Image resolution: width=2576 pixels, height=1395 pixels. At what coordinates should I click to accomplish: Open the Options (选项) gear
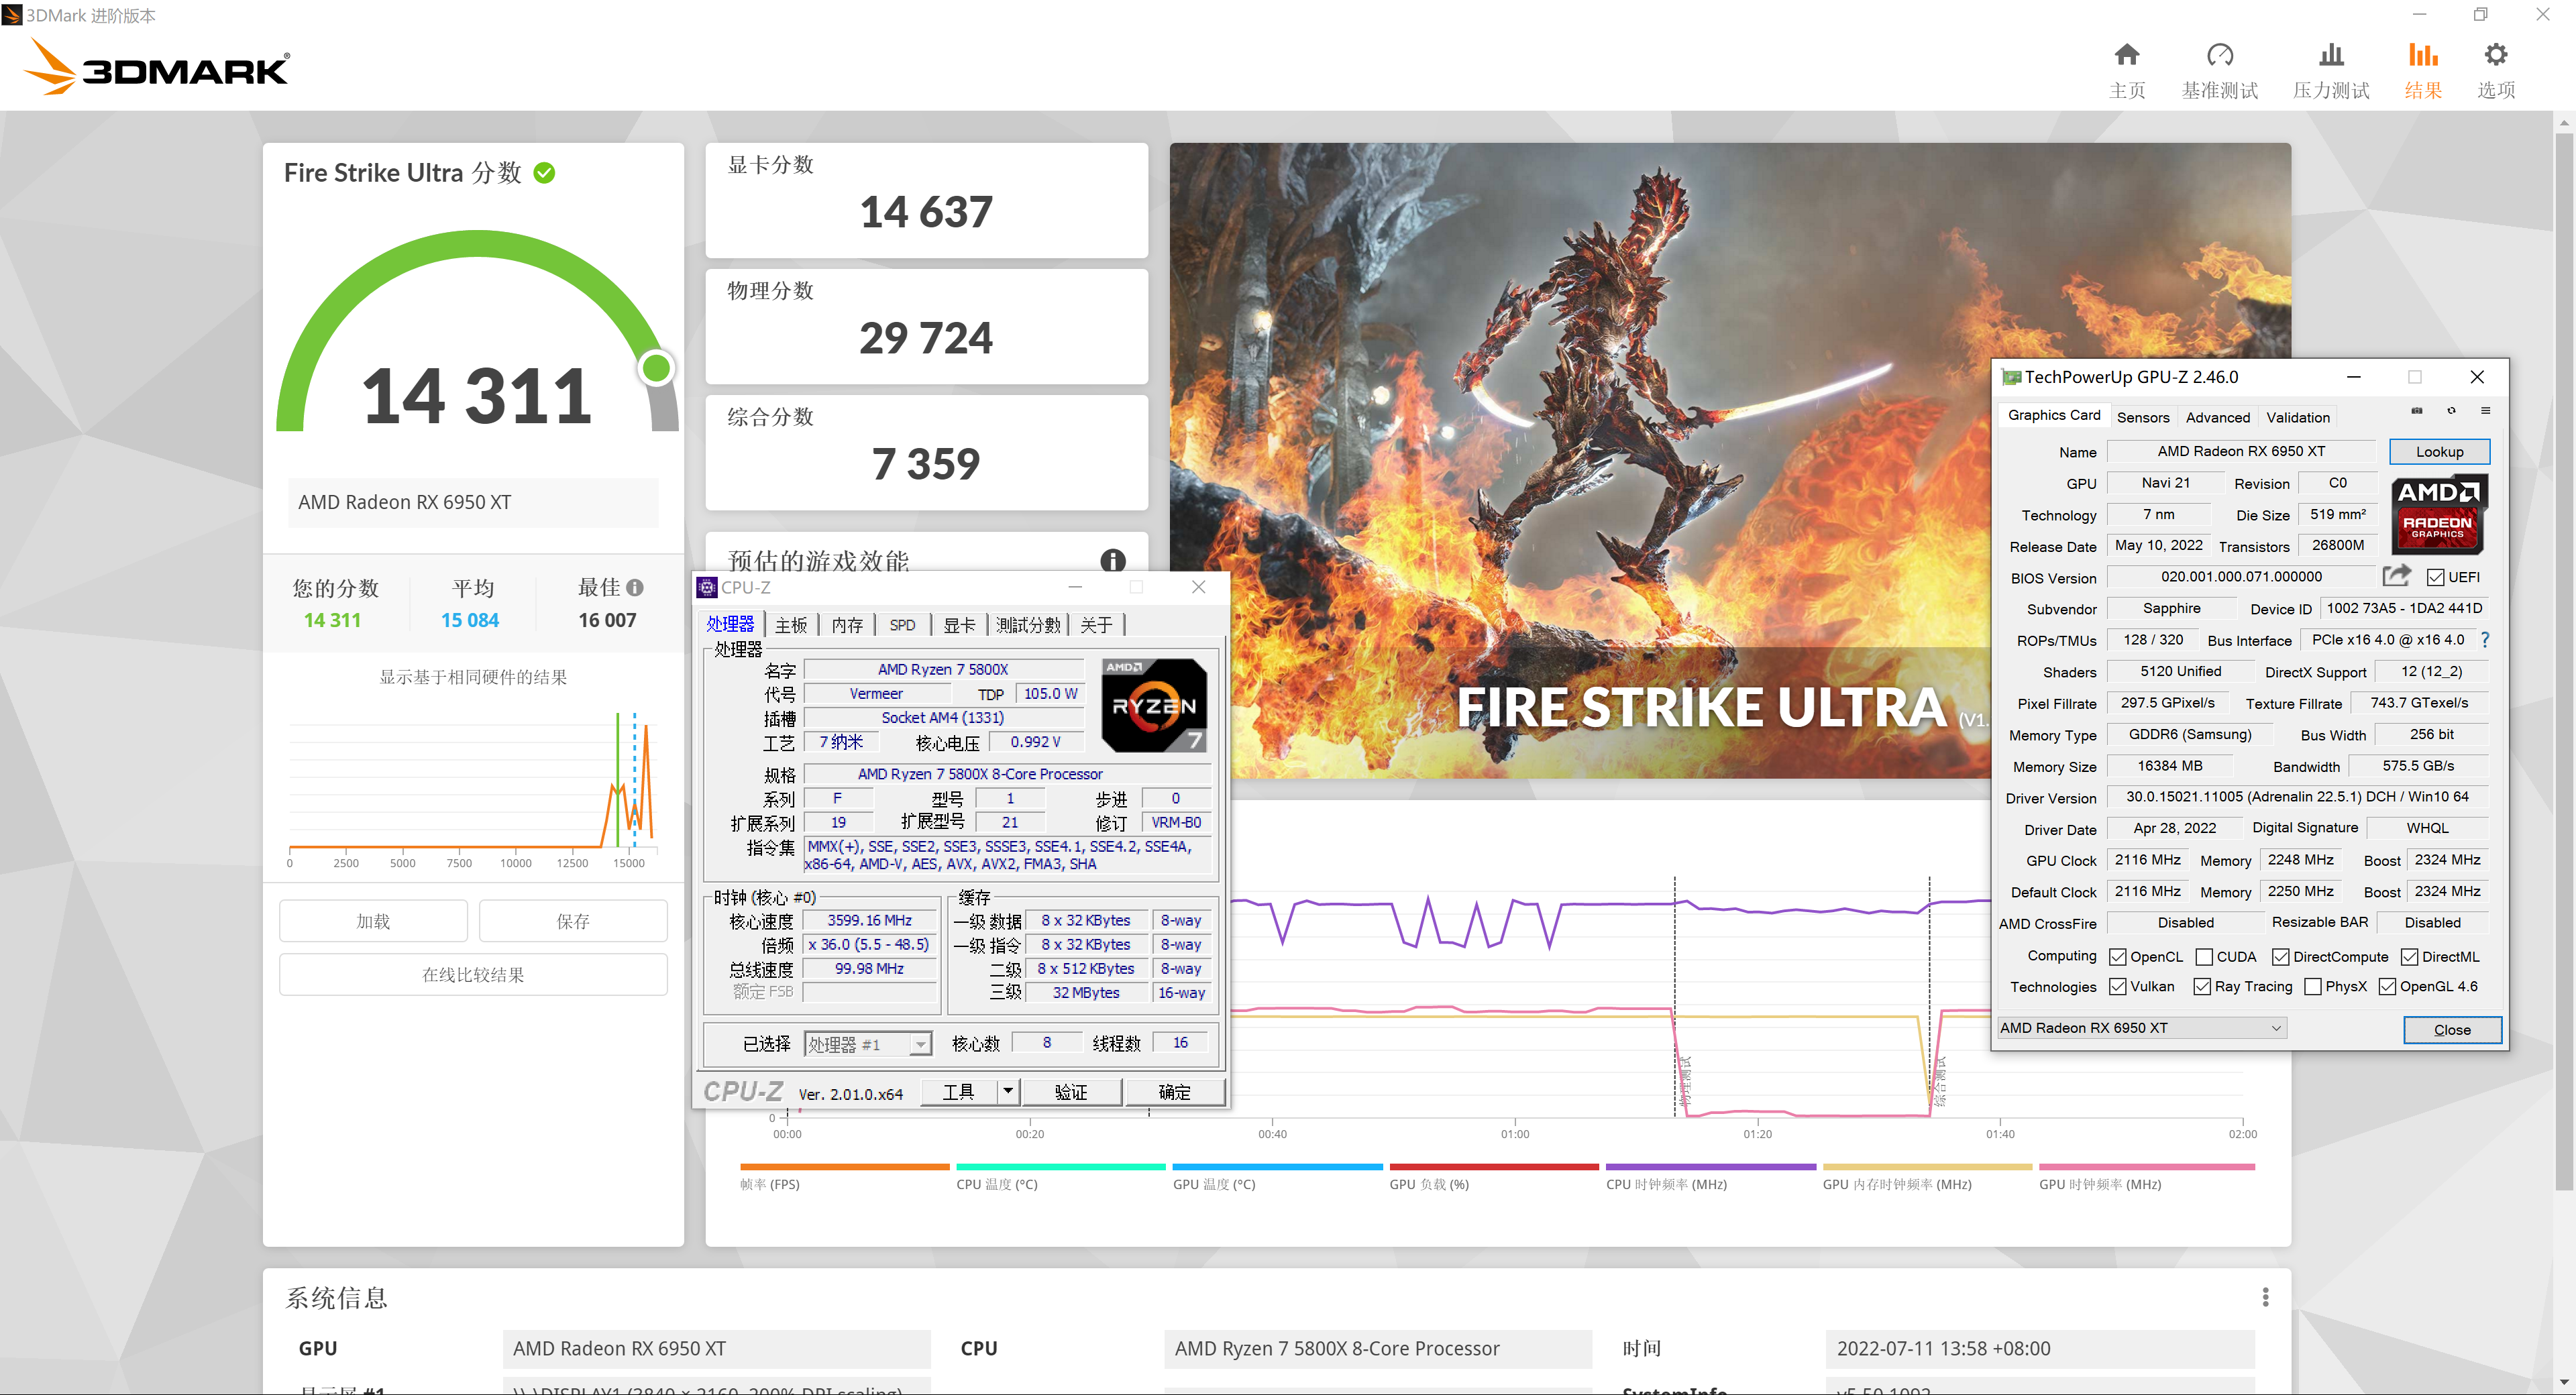tap(2496, 70)
